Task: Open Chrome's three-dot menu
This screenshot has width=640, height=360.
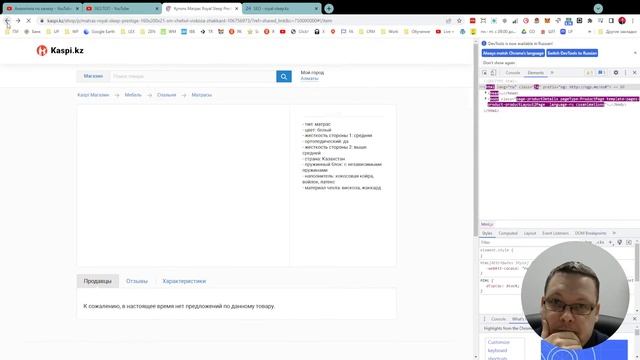Action: click(x=633, y=20)
